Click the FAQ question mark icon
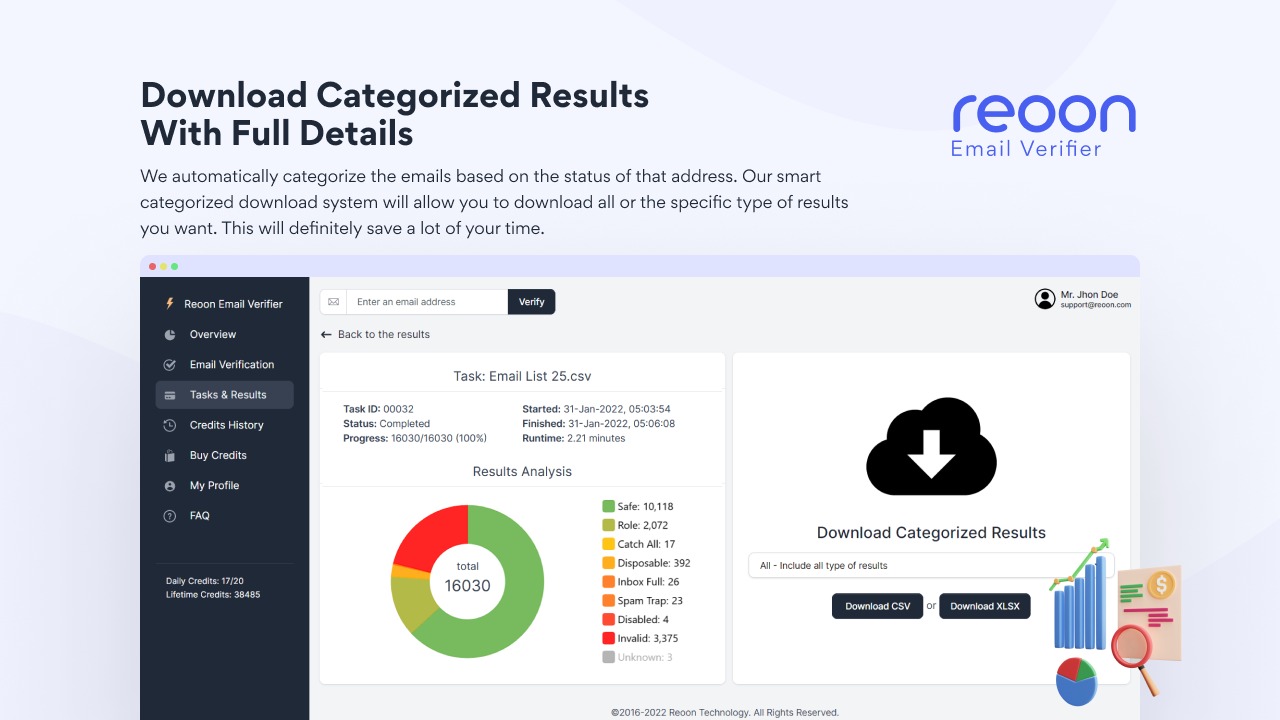This screenshot has width=1280, height=720. point(168,515)
